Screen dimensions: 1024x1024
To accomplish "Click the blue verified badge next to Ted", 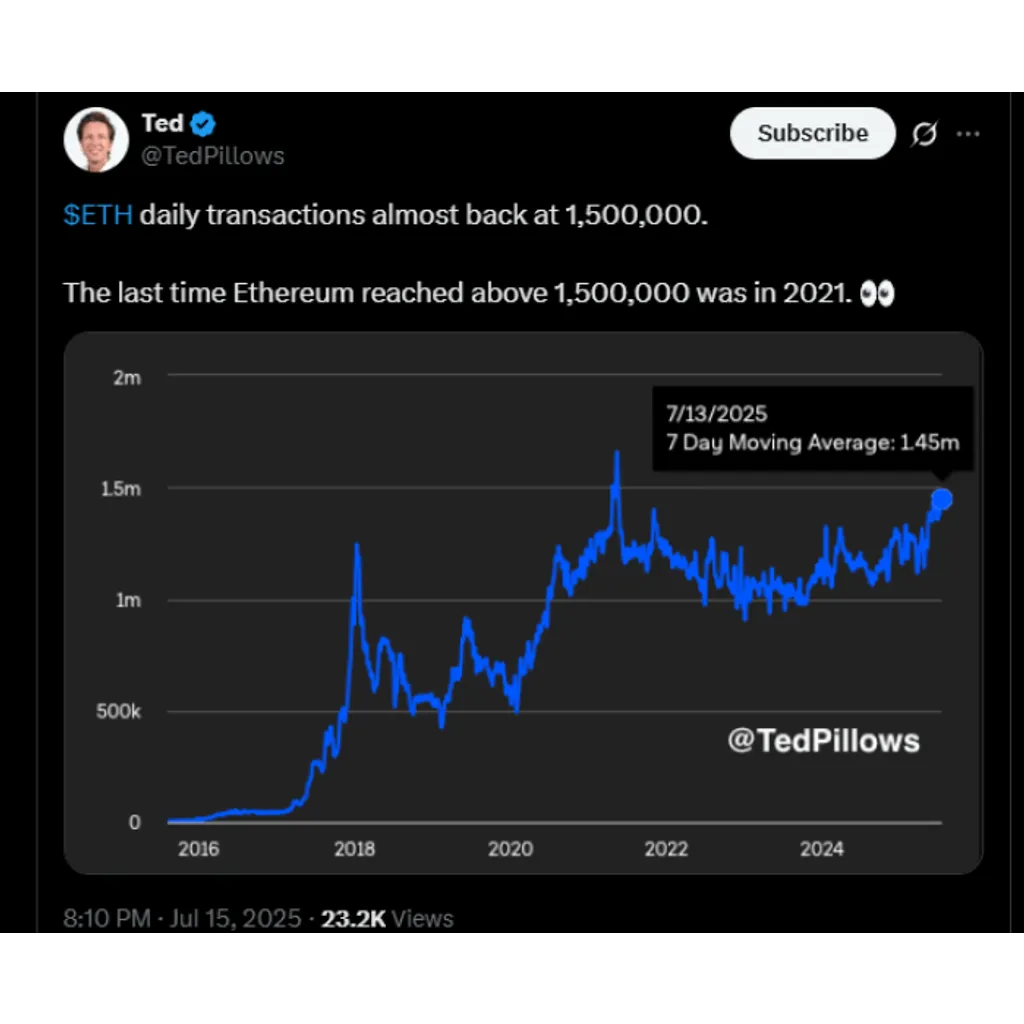I will (203, 123).
